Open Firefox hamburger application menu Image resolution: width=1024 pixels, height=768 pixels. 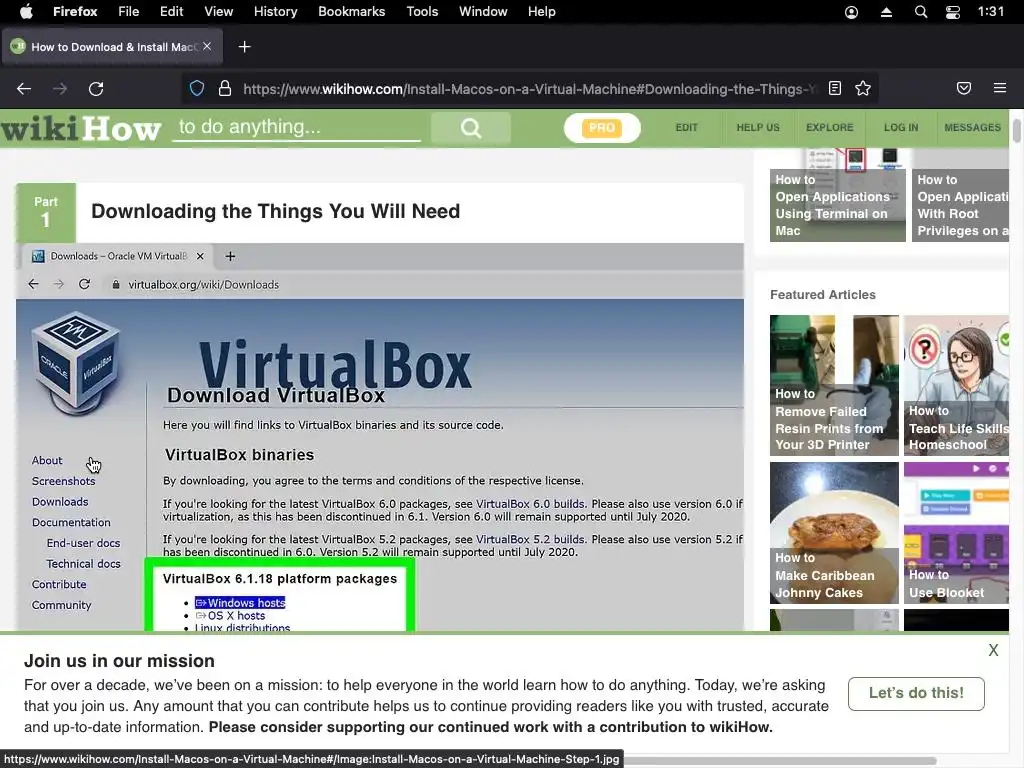(x=1000, y=88)
